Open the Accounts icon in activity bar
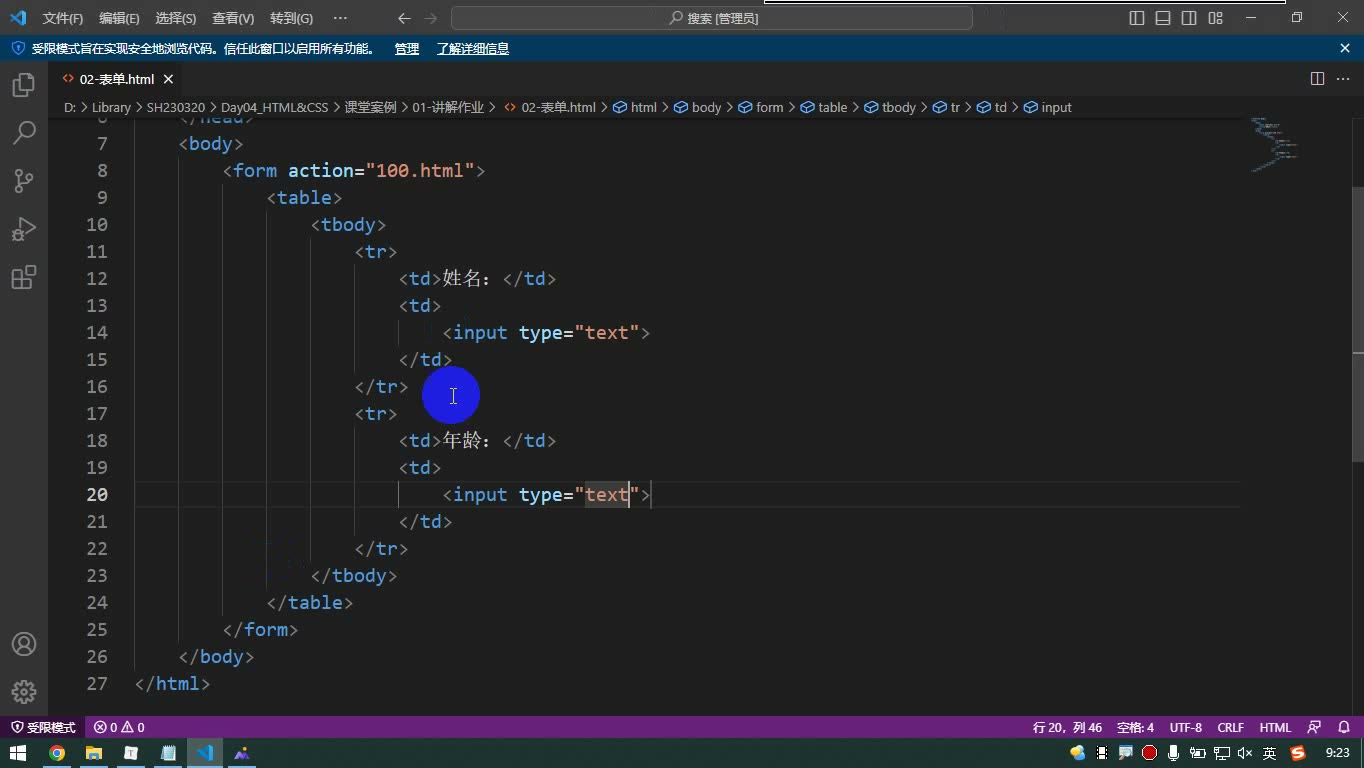The height and width of the screenshot is (768, 1364). point(24,644)
